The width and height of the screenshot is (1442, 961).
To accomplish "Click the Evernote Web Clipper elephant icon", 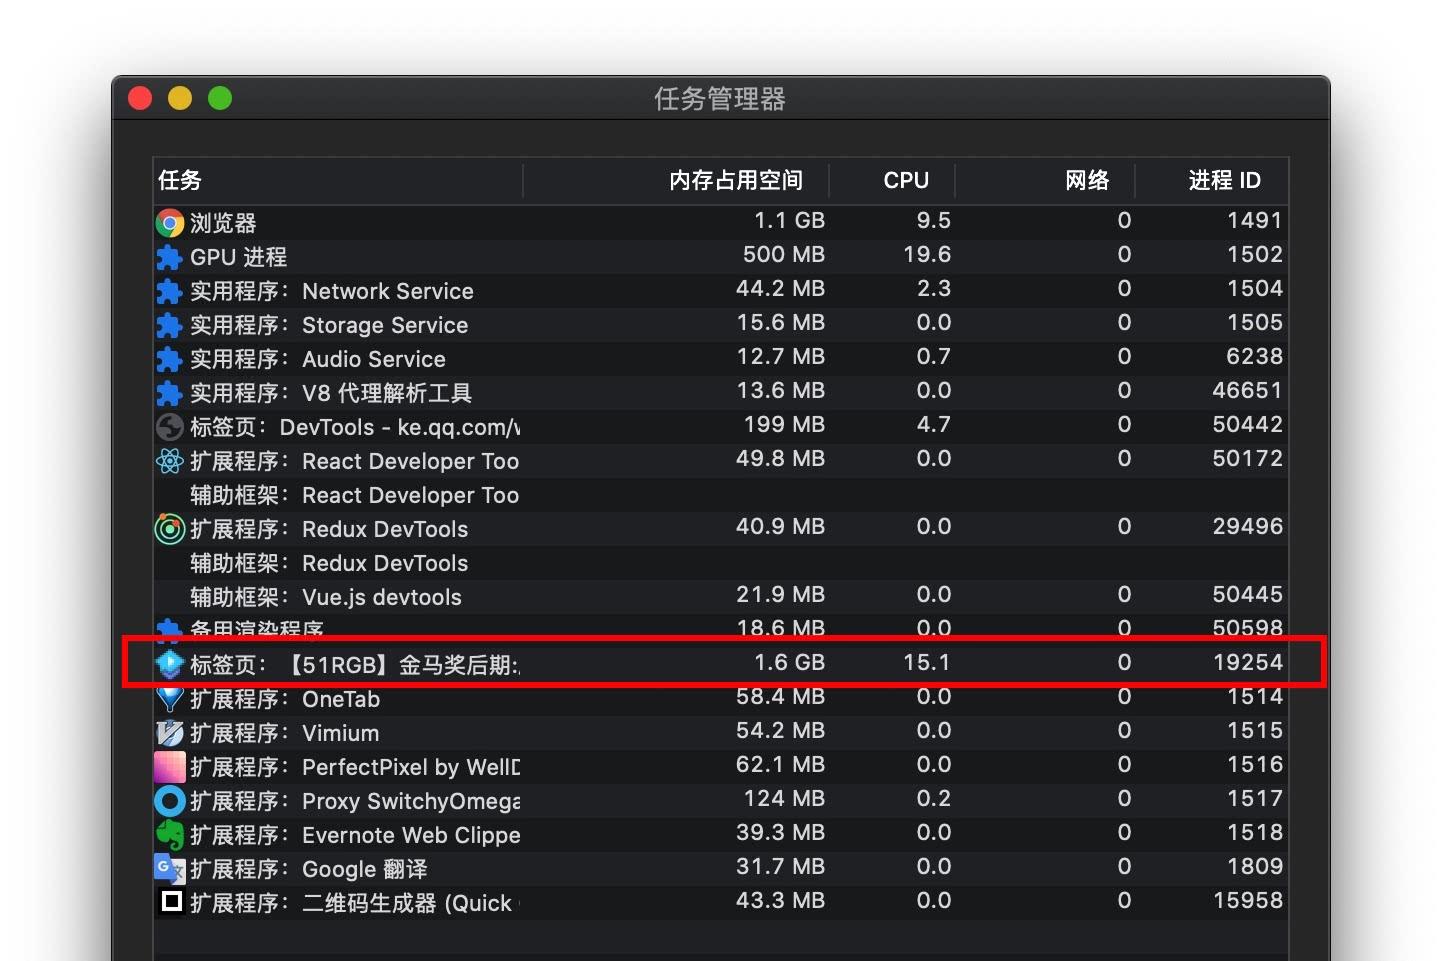I will pyautogui.click(x=169, y=835).
